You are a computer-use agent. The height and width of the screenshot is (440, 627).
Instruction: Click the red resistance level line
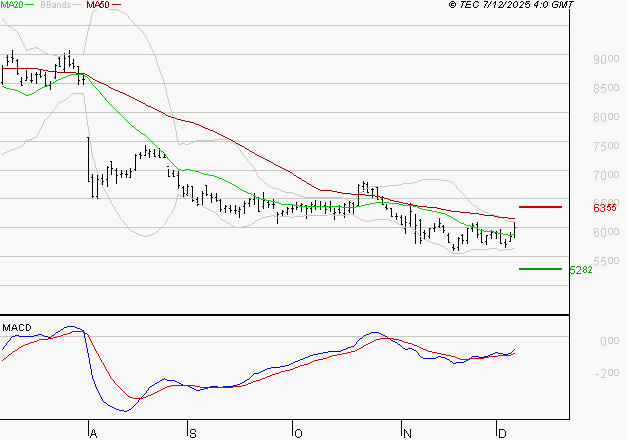[x=540, y=207]
